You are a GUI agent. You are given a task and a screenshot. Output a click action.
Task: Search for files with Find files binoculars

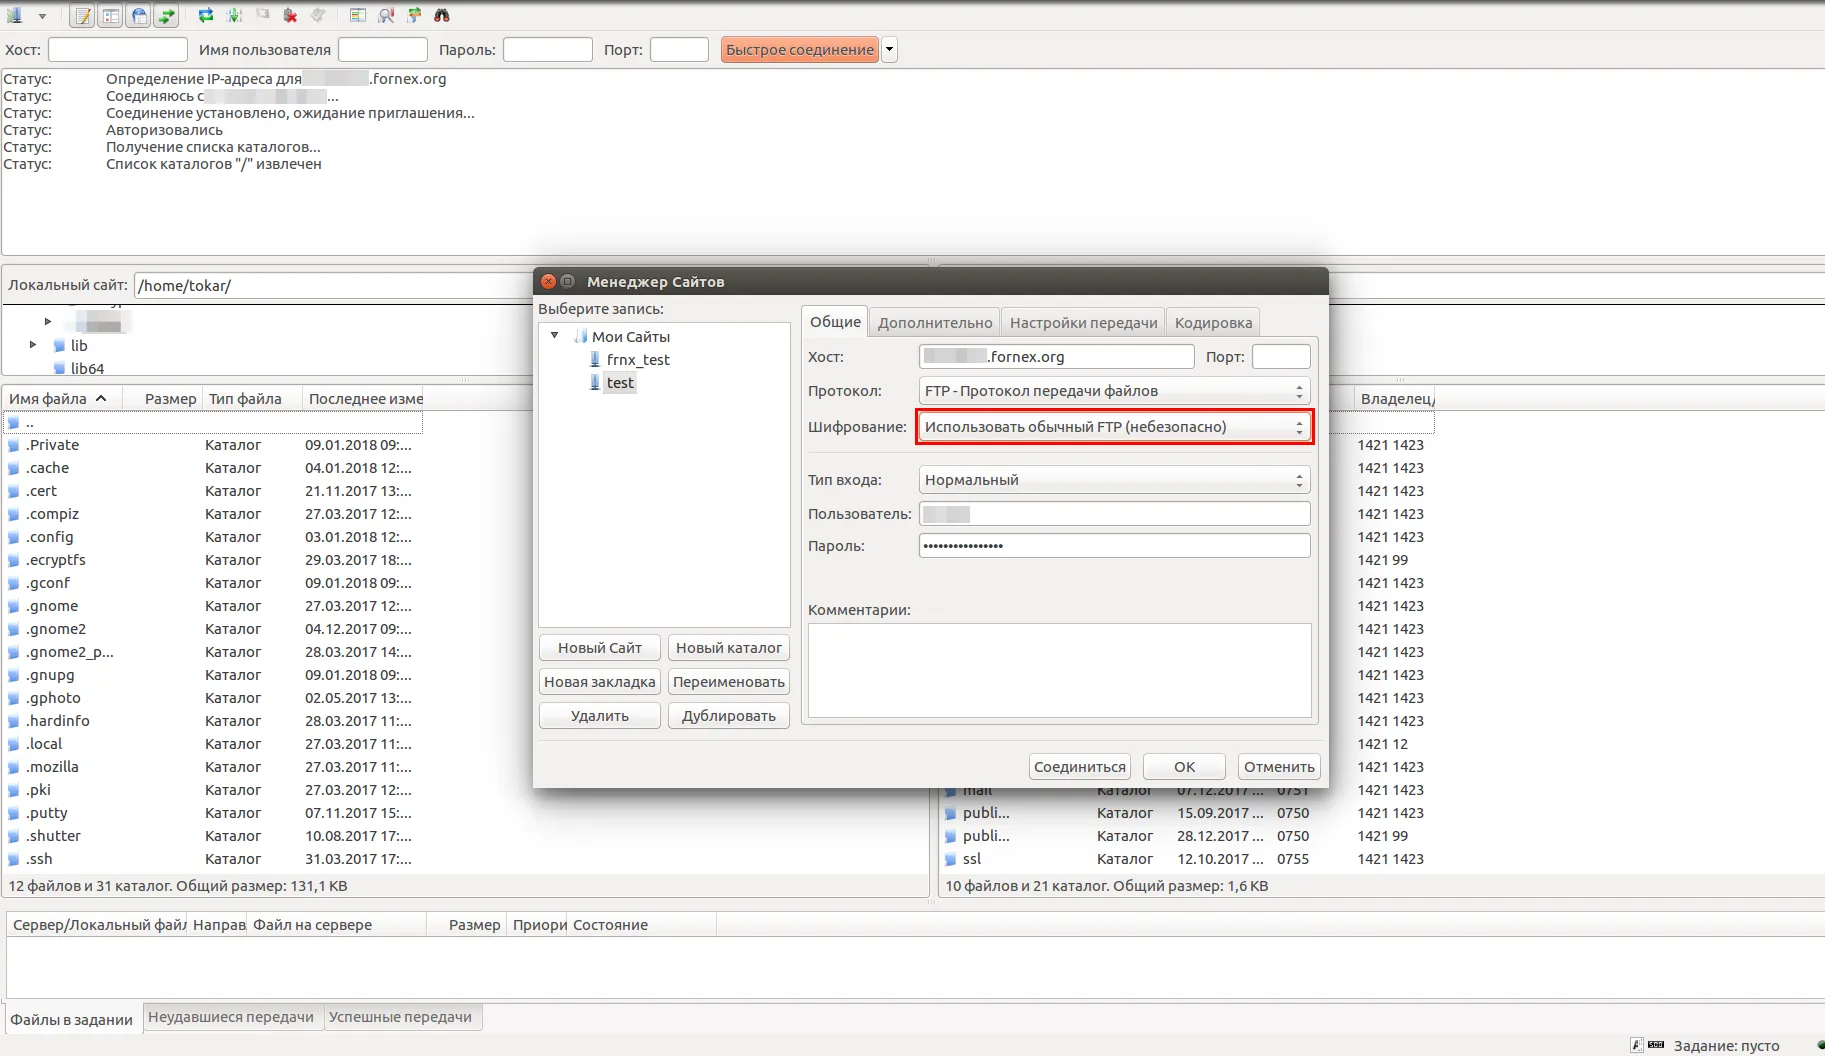(441, 15)
